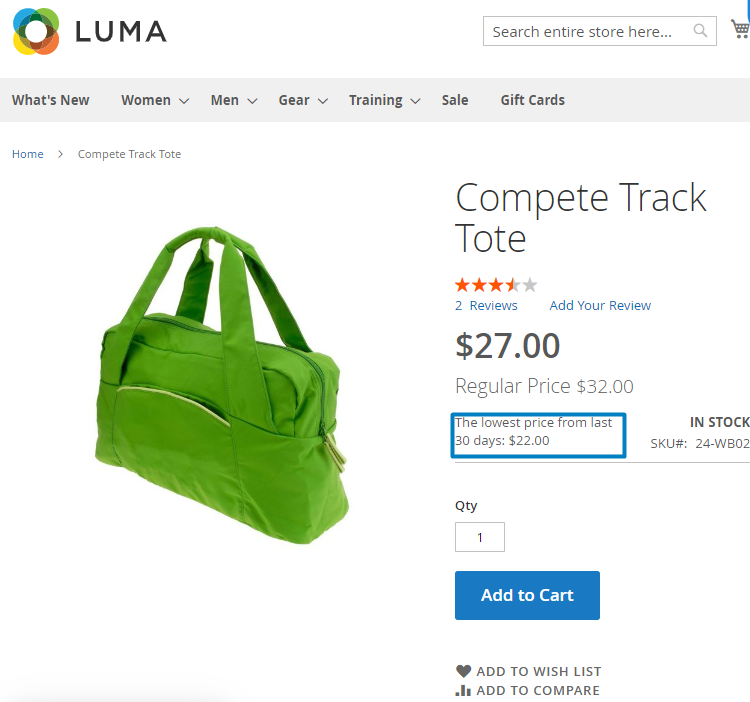Click the Add Your Review link
The image size is (750, 702).
pos(600,305)
